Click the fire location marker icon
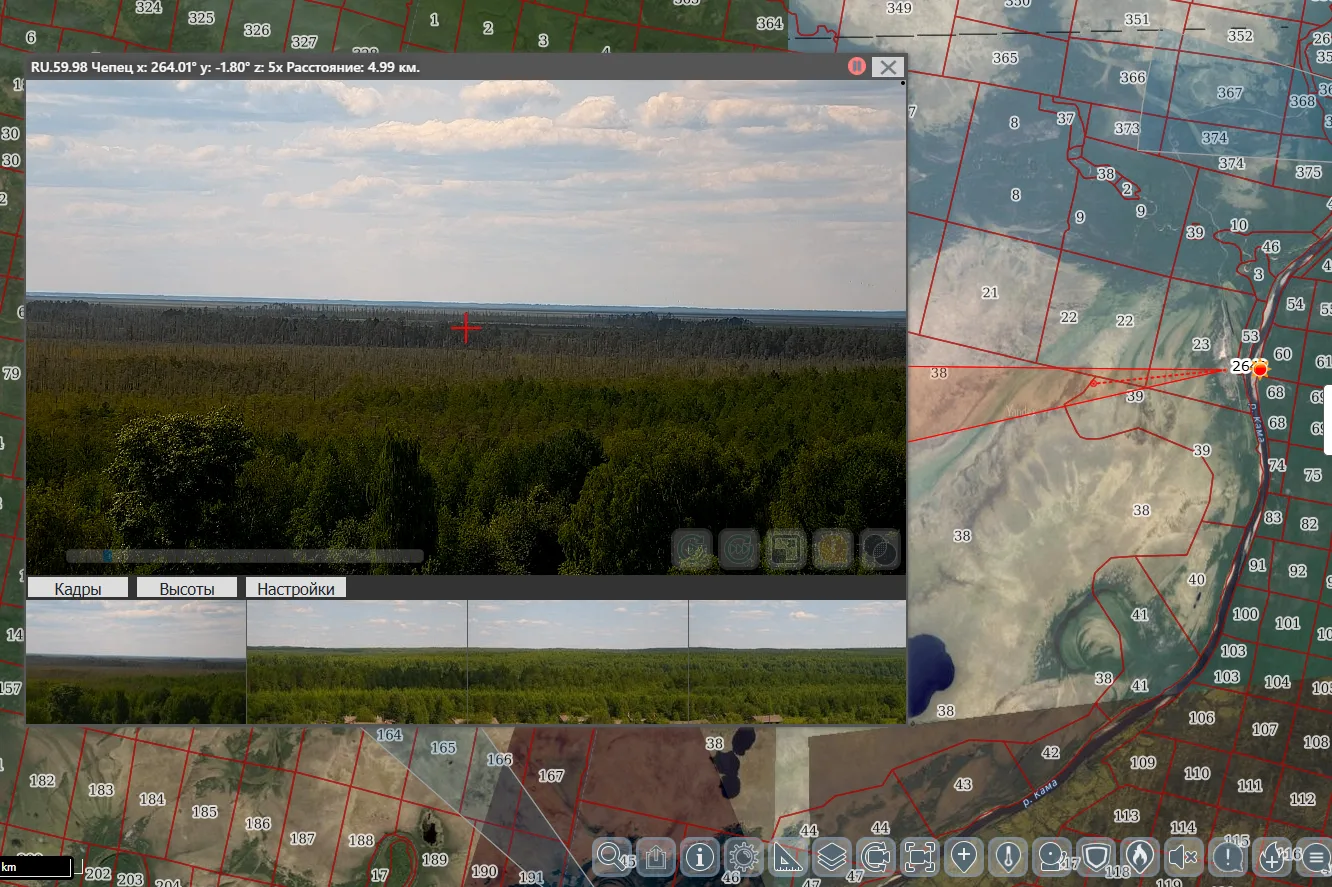This screenshot has width=1332, height=887. point(1139,857)
